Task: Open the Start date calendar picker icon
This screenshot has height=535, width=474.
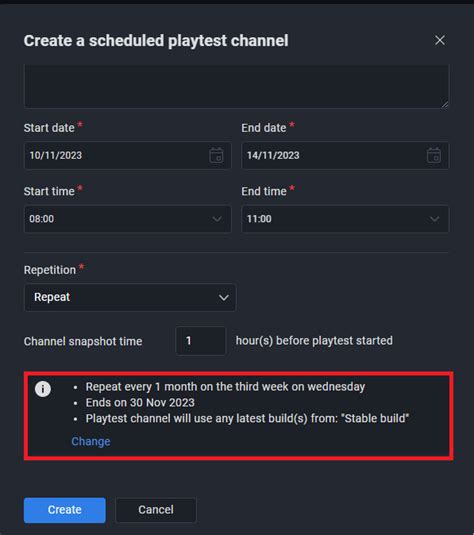Action: [216, 155]
